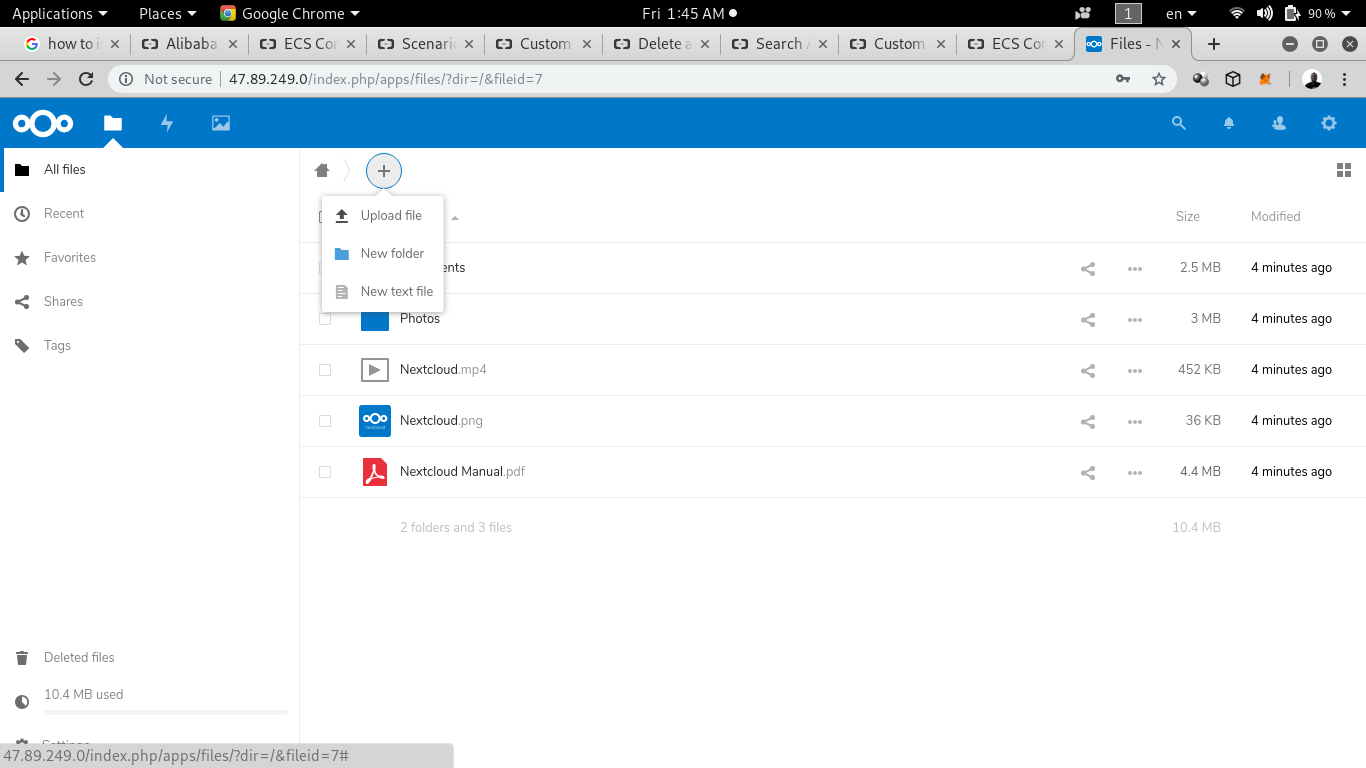
Task: Open the search magnifier in header
Action: [x=1179, y=123]
